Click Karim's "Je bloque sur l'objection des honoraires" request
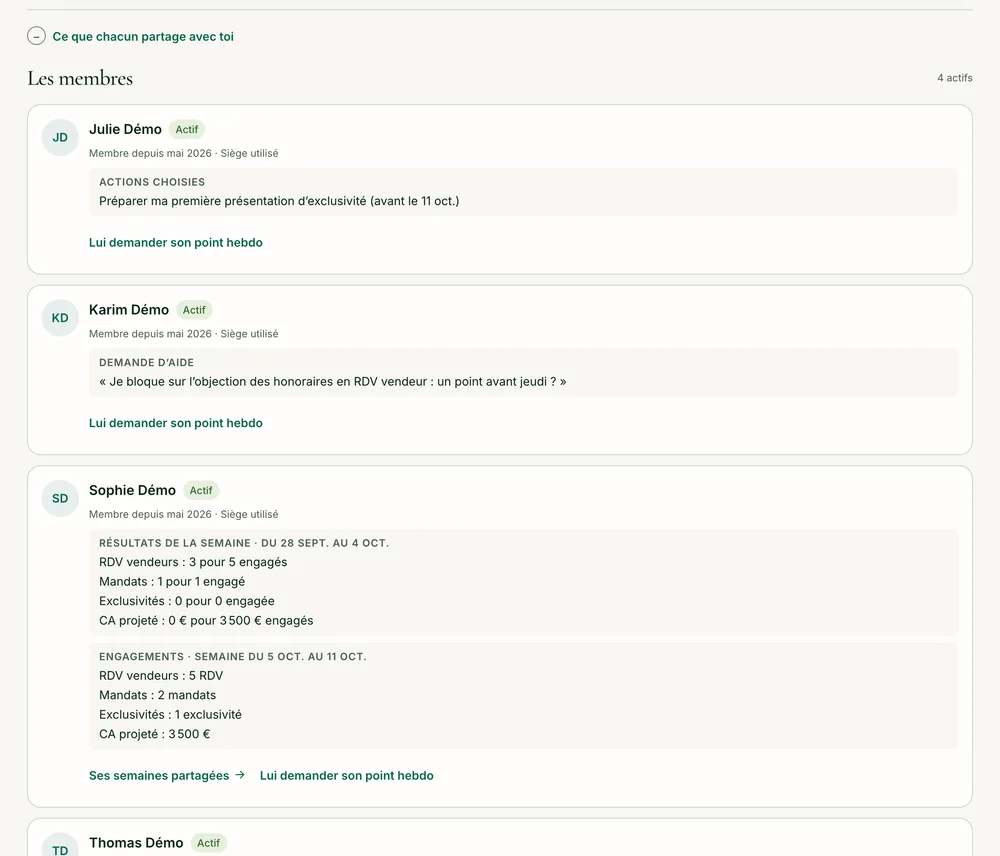The width and height of the screenshot is (1000, 856). [x=332, y=381]
